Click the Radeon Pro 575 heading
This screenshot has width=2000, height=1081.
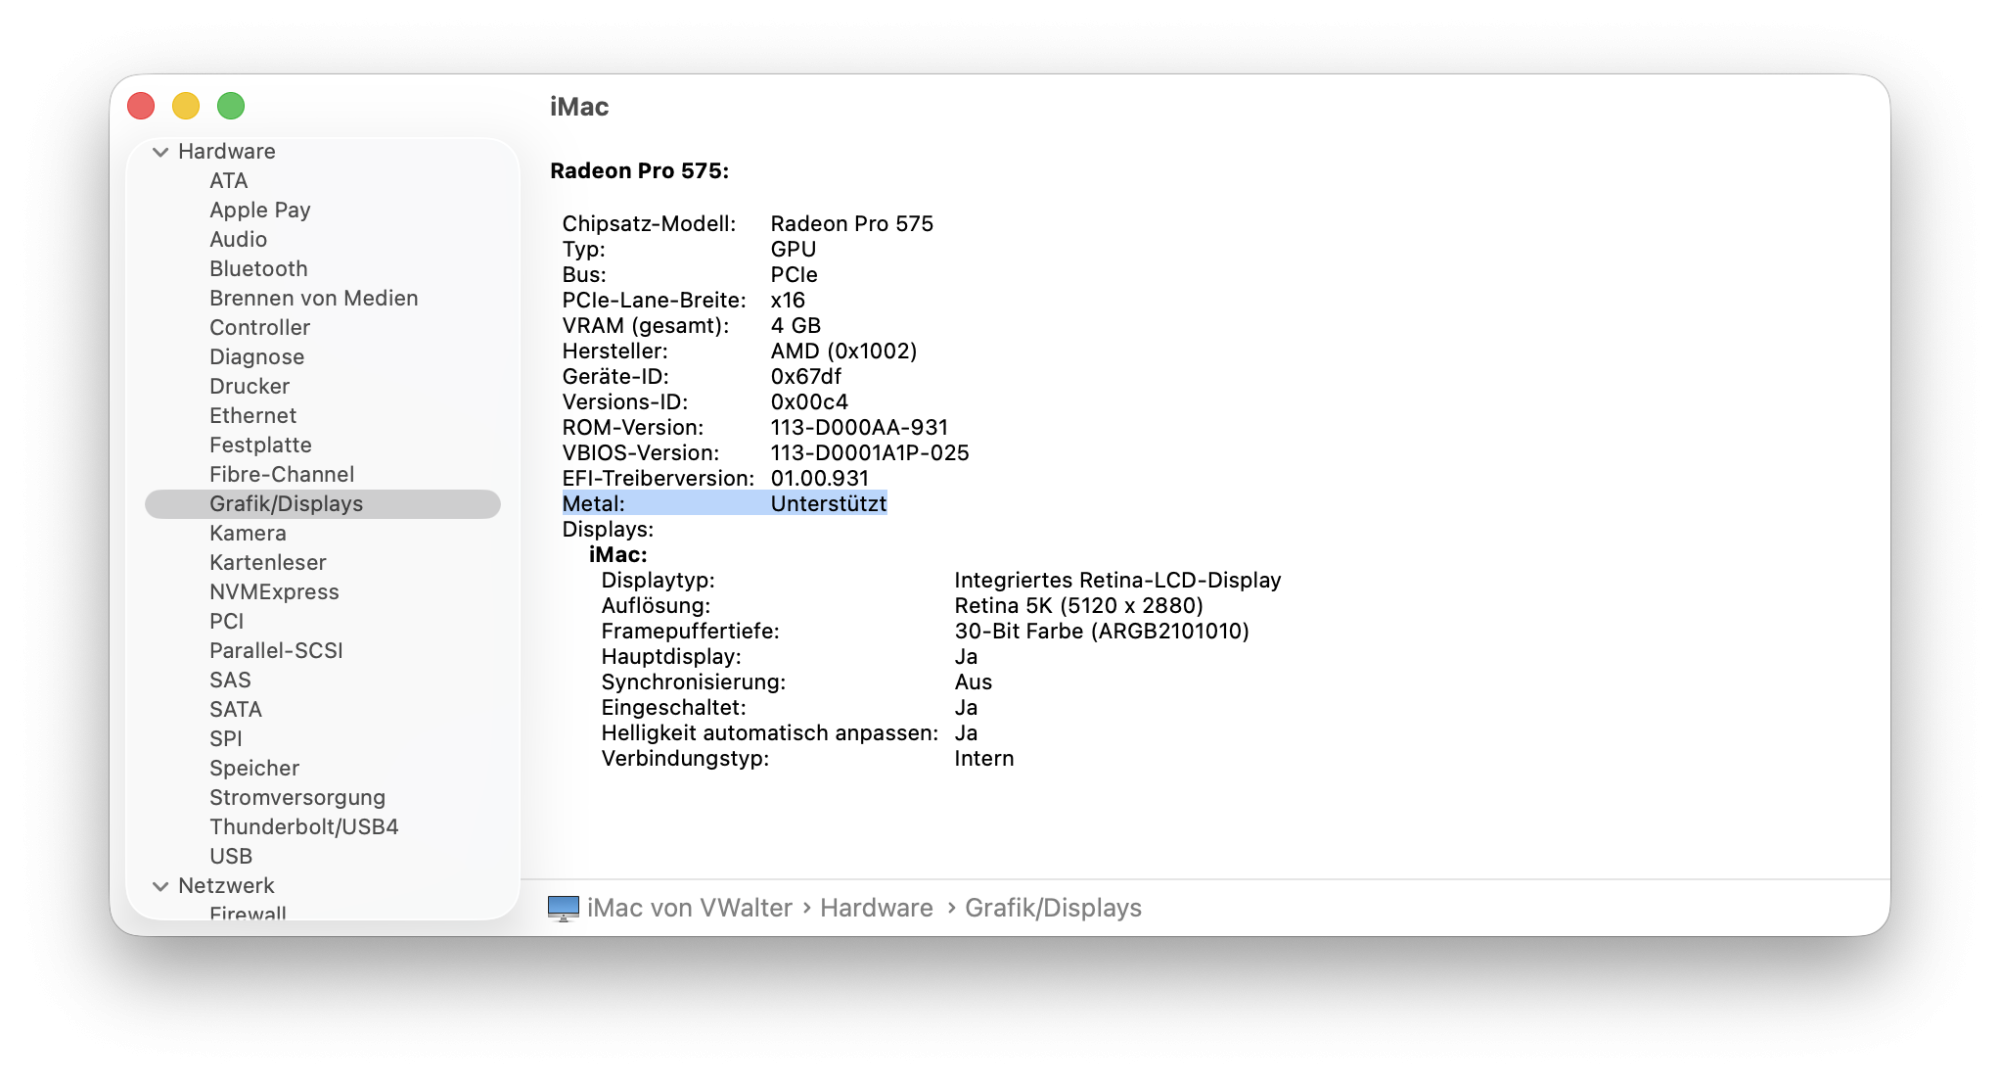(639, 171)
